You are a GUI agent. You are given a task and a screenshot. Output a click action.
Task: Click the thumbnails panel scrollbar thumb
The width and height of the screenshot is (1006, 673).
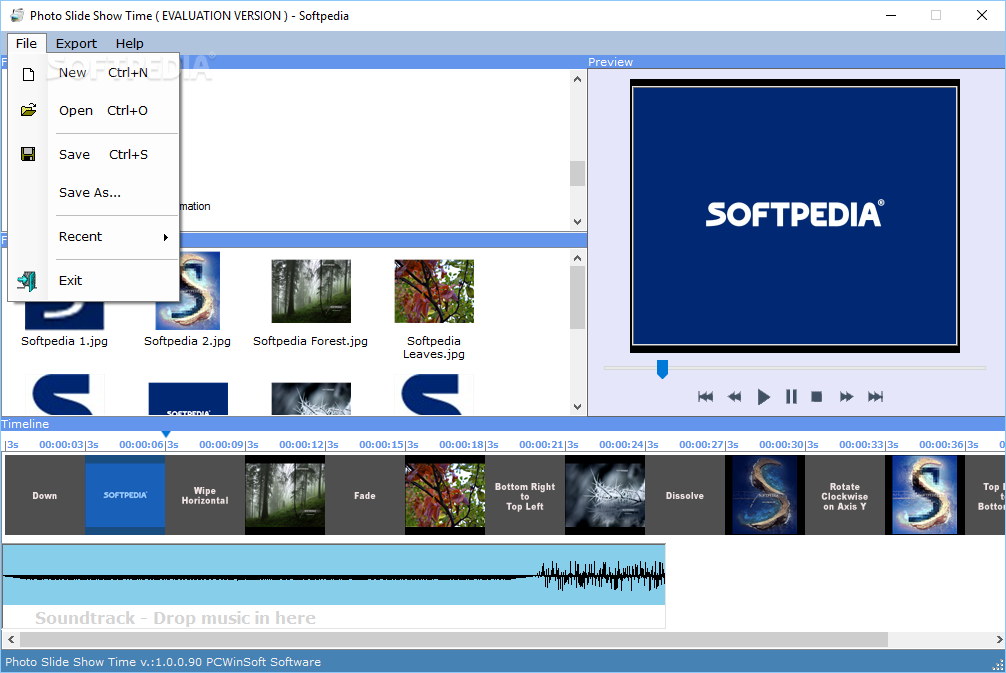point(577,297)
